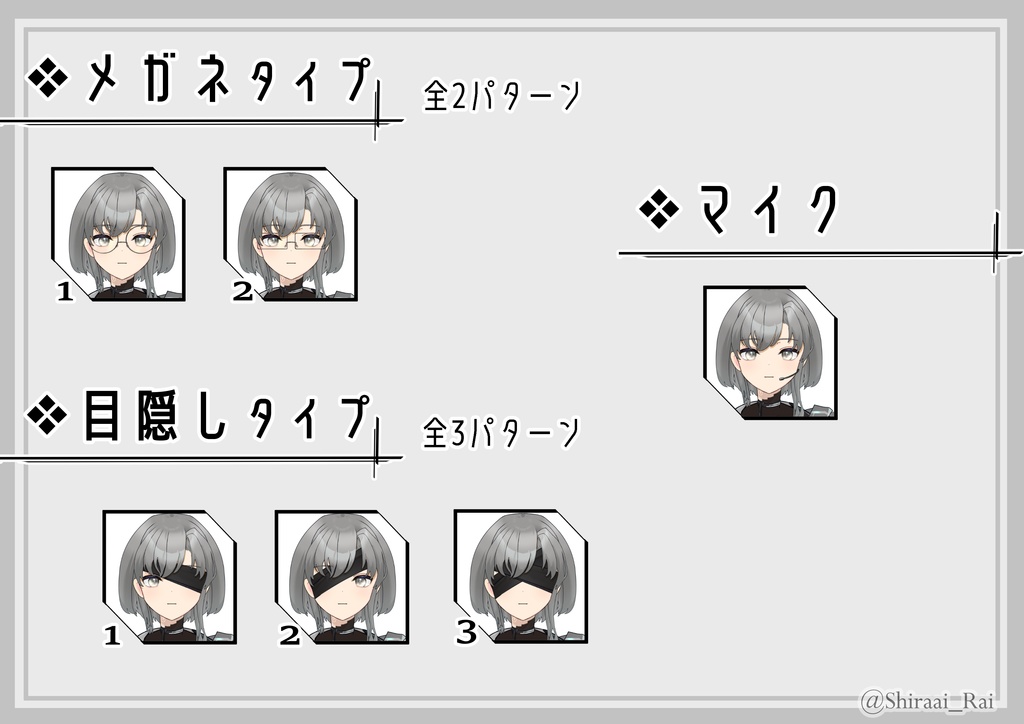Click number 2 label under glasses portrait
The image size is (1024, 724).
(242, 291)
